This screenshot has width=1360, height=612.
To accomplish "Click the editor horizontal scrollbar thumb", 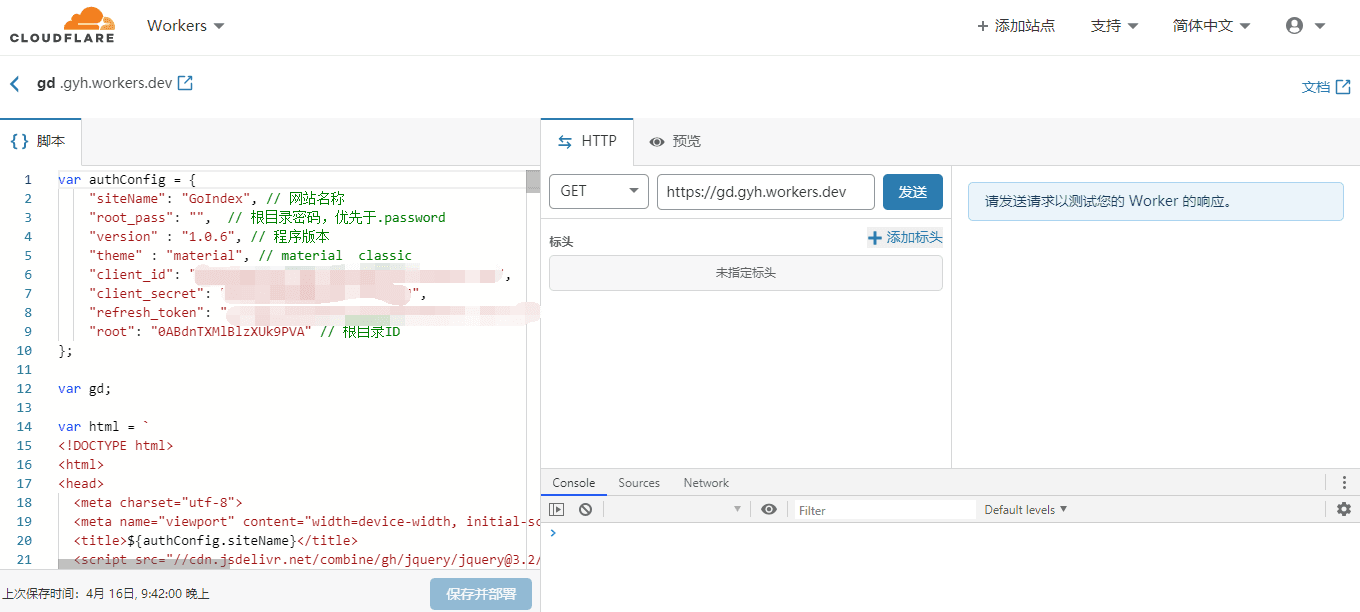I will (142, 564).
